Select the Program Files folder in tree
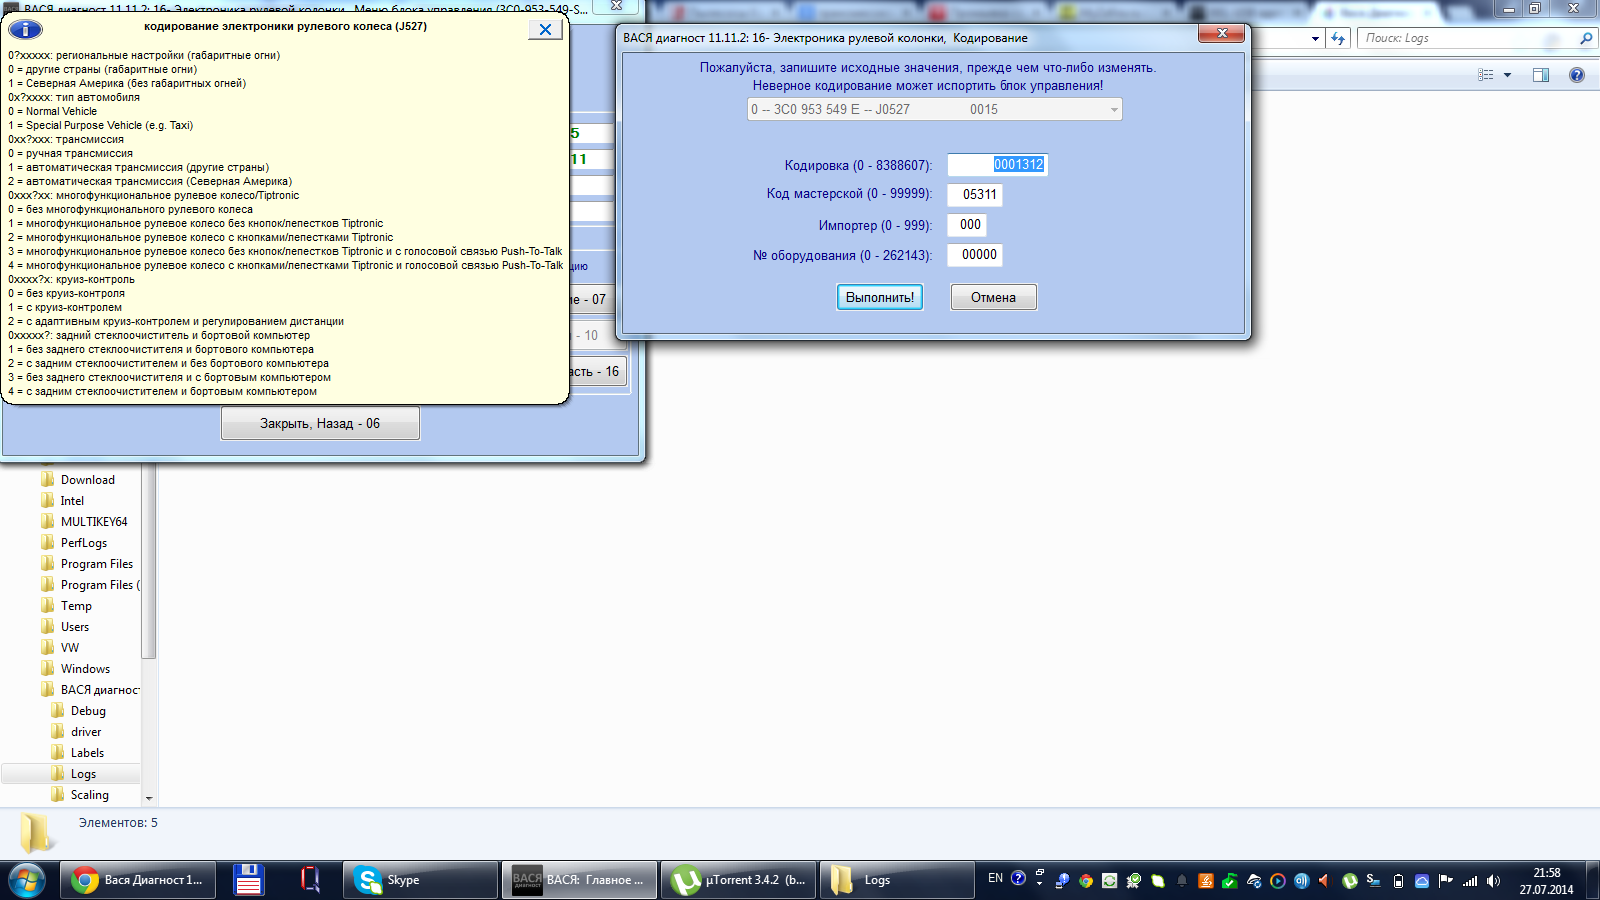This screenshot has width=1600, height=900. (x=96, y=564)
